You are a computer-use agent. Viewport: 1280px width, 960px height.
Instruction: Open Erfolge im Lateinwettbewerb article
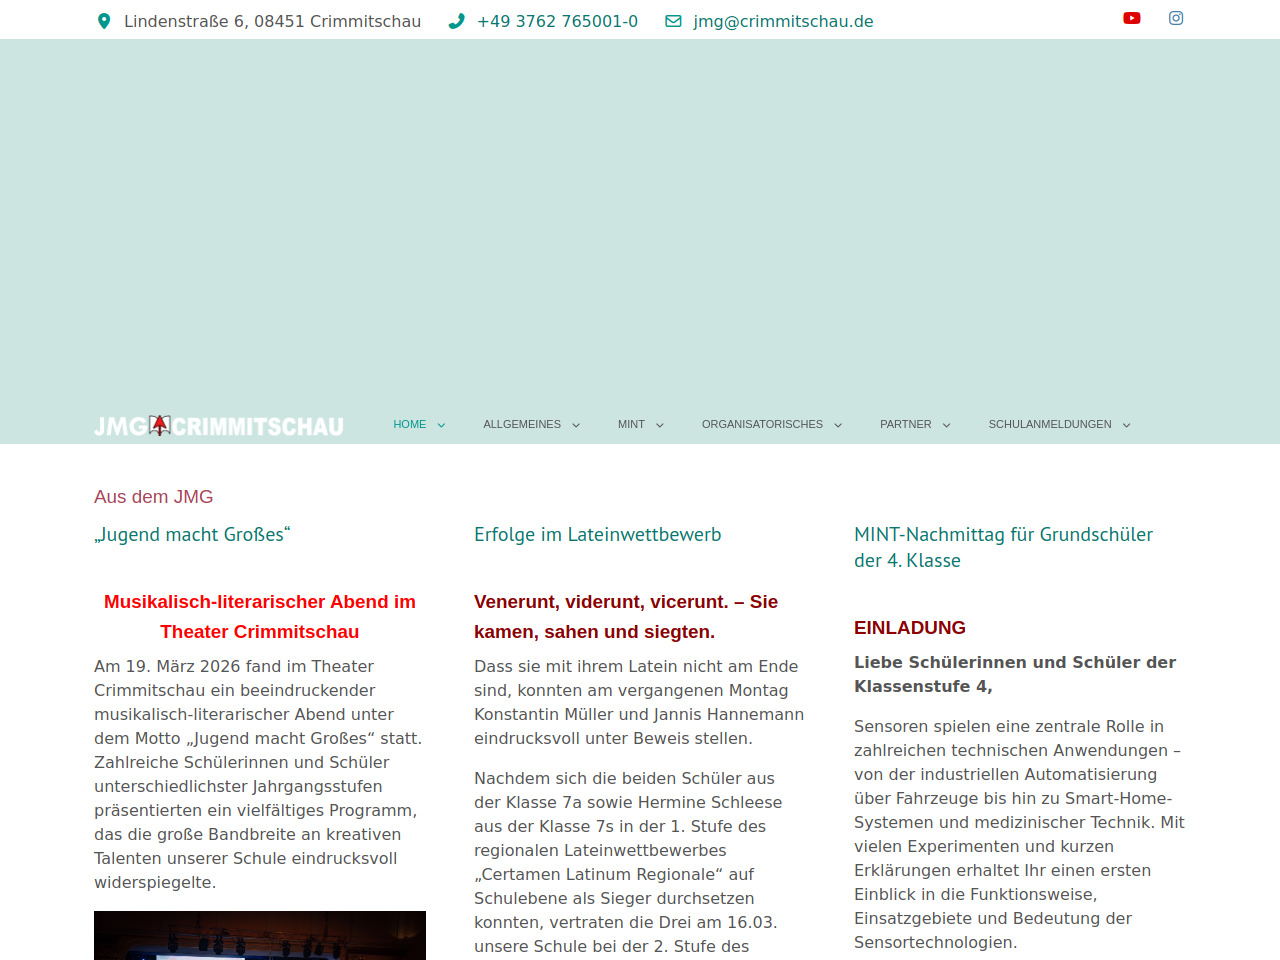click(597, 534)
